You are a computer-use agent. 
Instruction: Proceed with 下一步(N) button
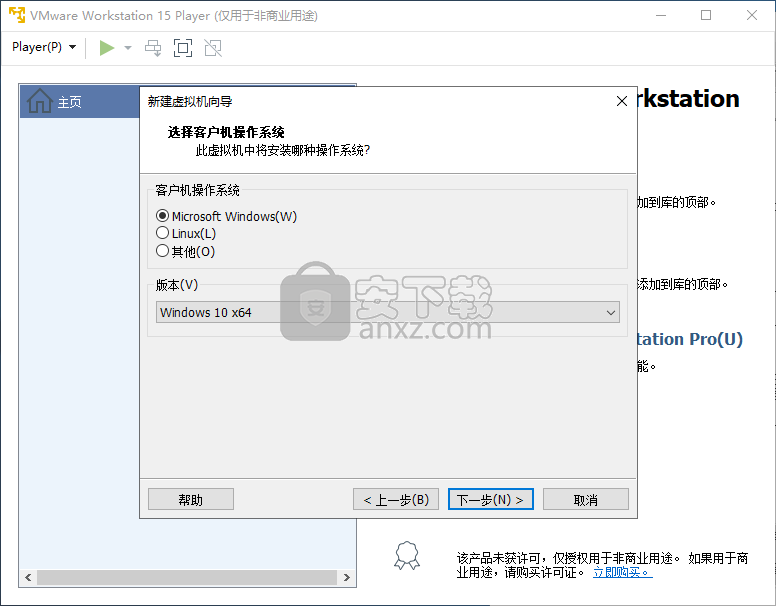click(490, 500)
